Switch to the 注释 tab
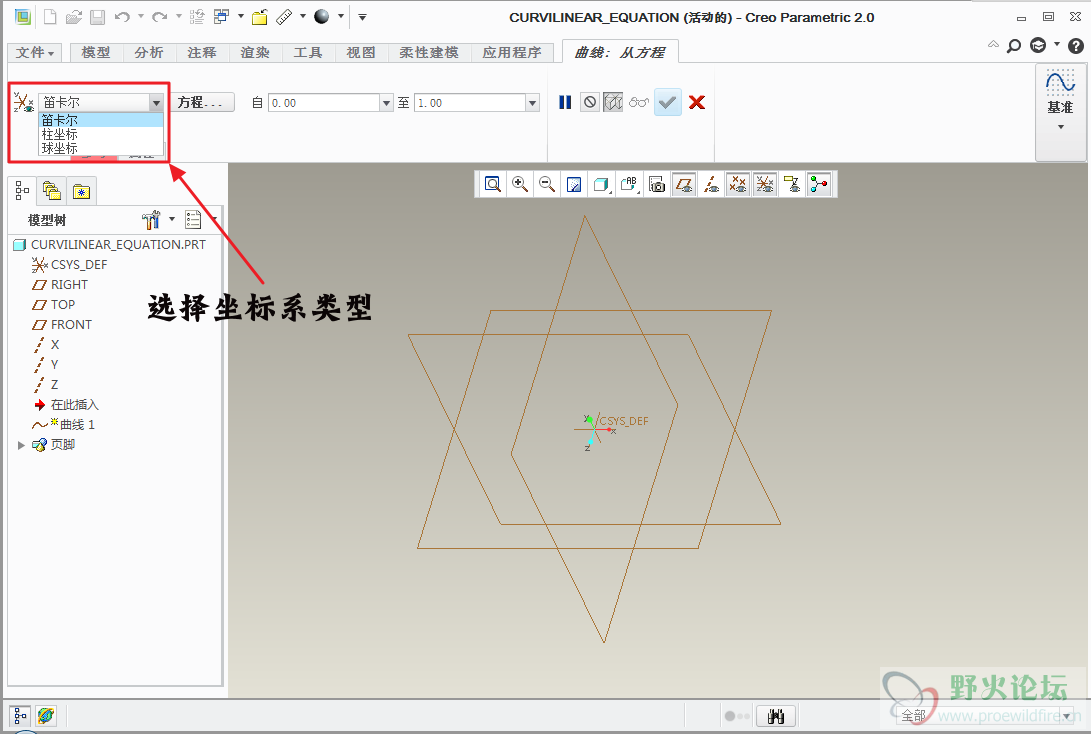 pyautogui.click(x=202, y=52)
